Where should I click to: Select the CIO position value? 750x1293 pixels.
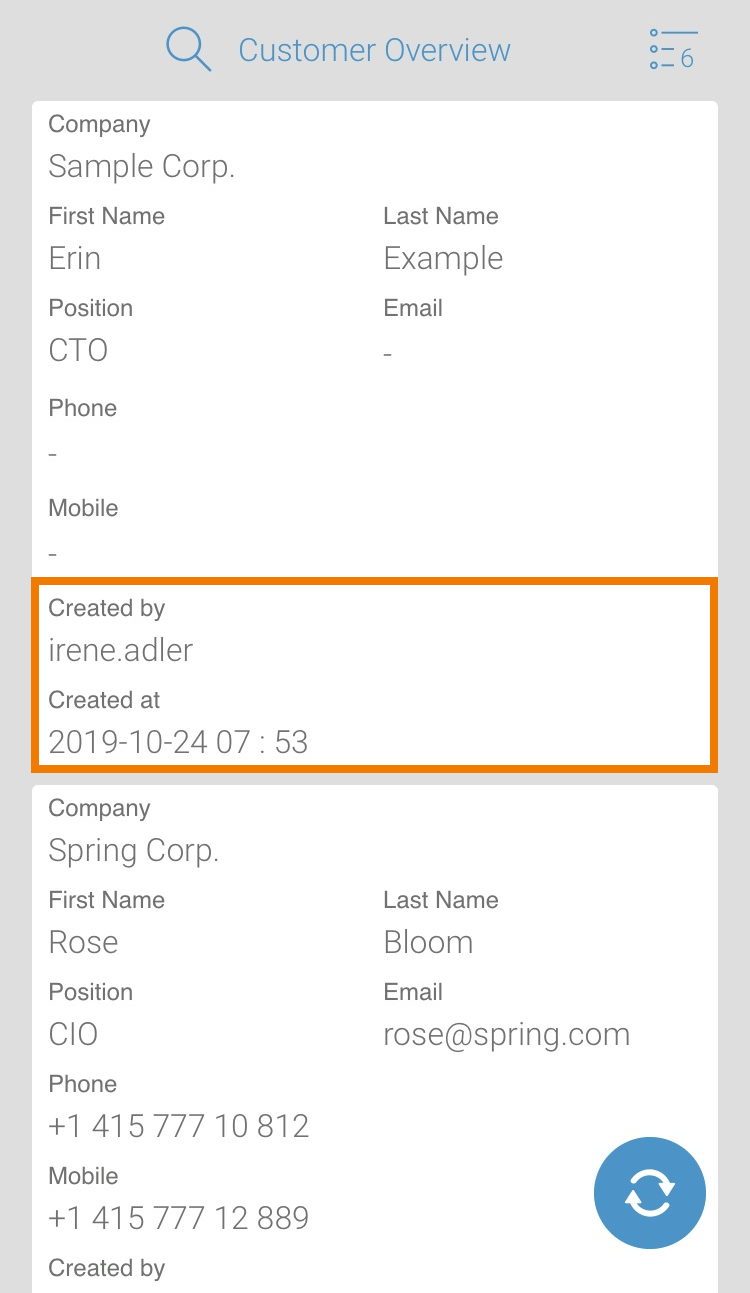(73, 1034)
